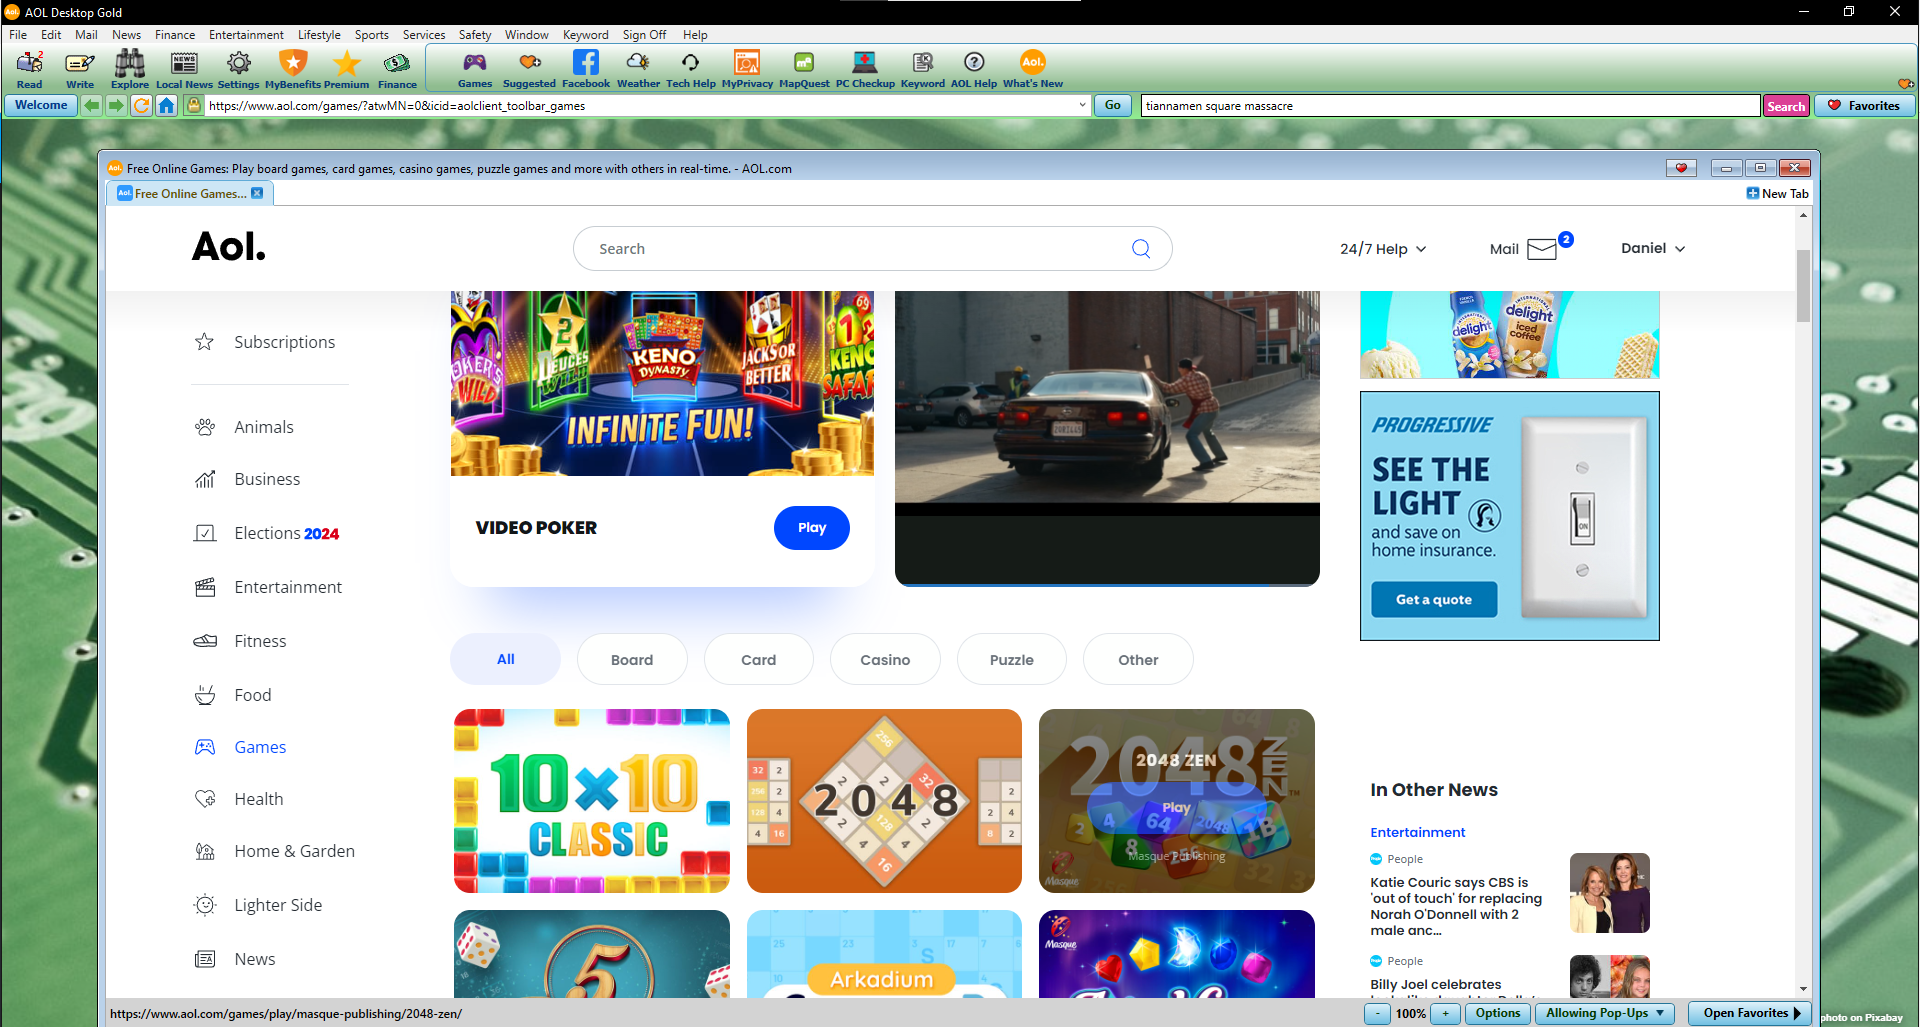Expand the 24/7 Help dropdown
Image resolution: width=1920 pixels, height=1027 pixels.
(x=1383, y=249)
